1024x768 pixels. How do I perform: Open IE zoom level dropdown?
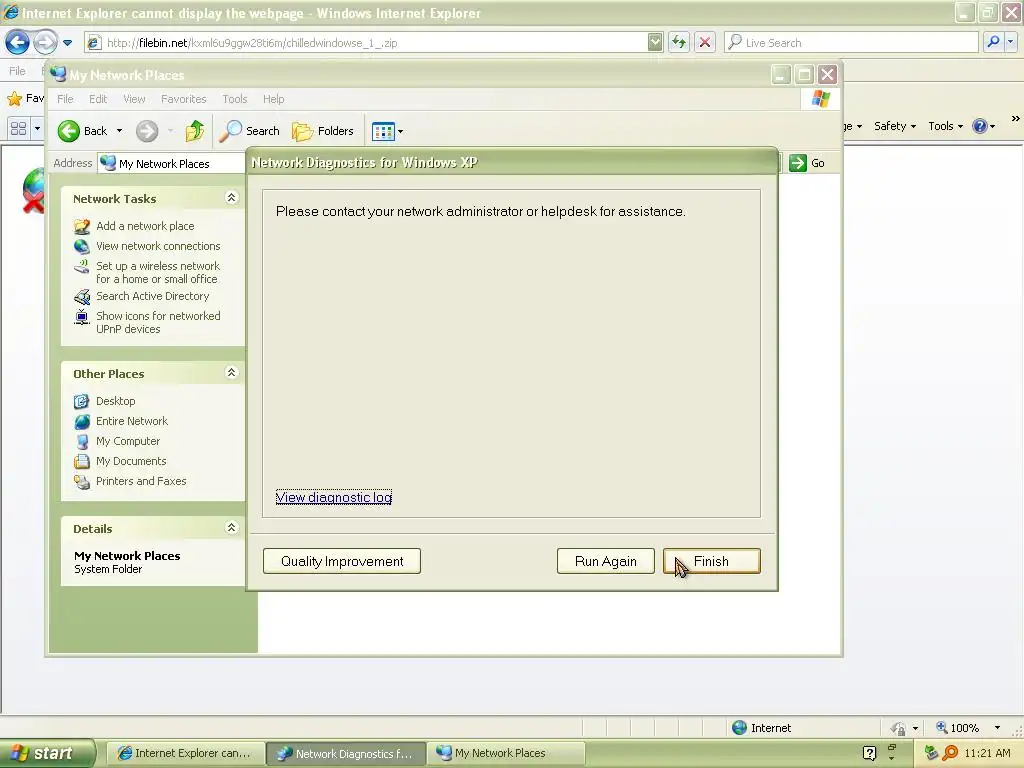(997, 728)
